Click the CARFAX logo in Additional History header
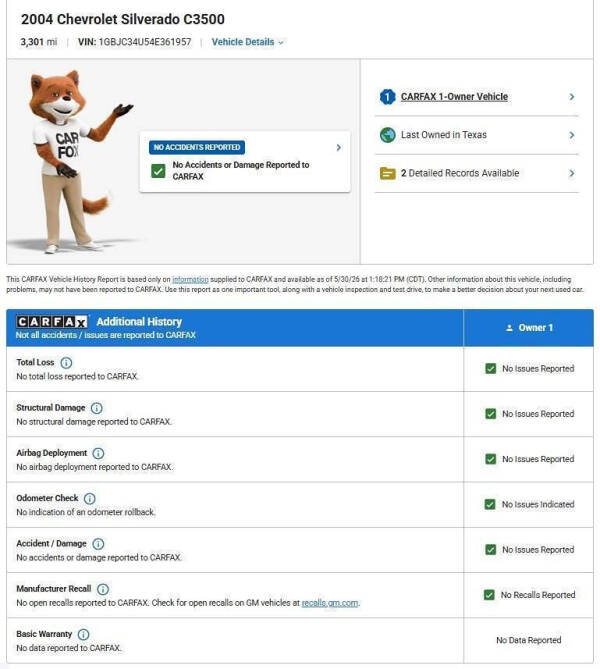The height and width of the screenshot is (669, 600). tap(52, 321)
